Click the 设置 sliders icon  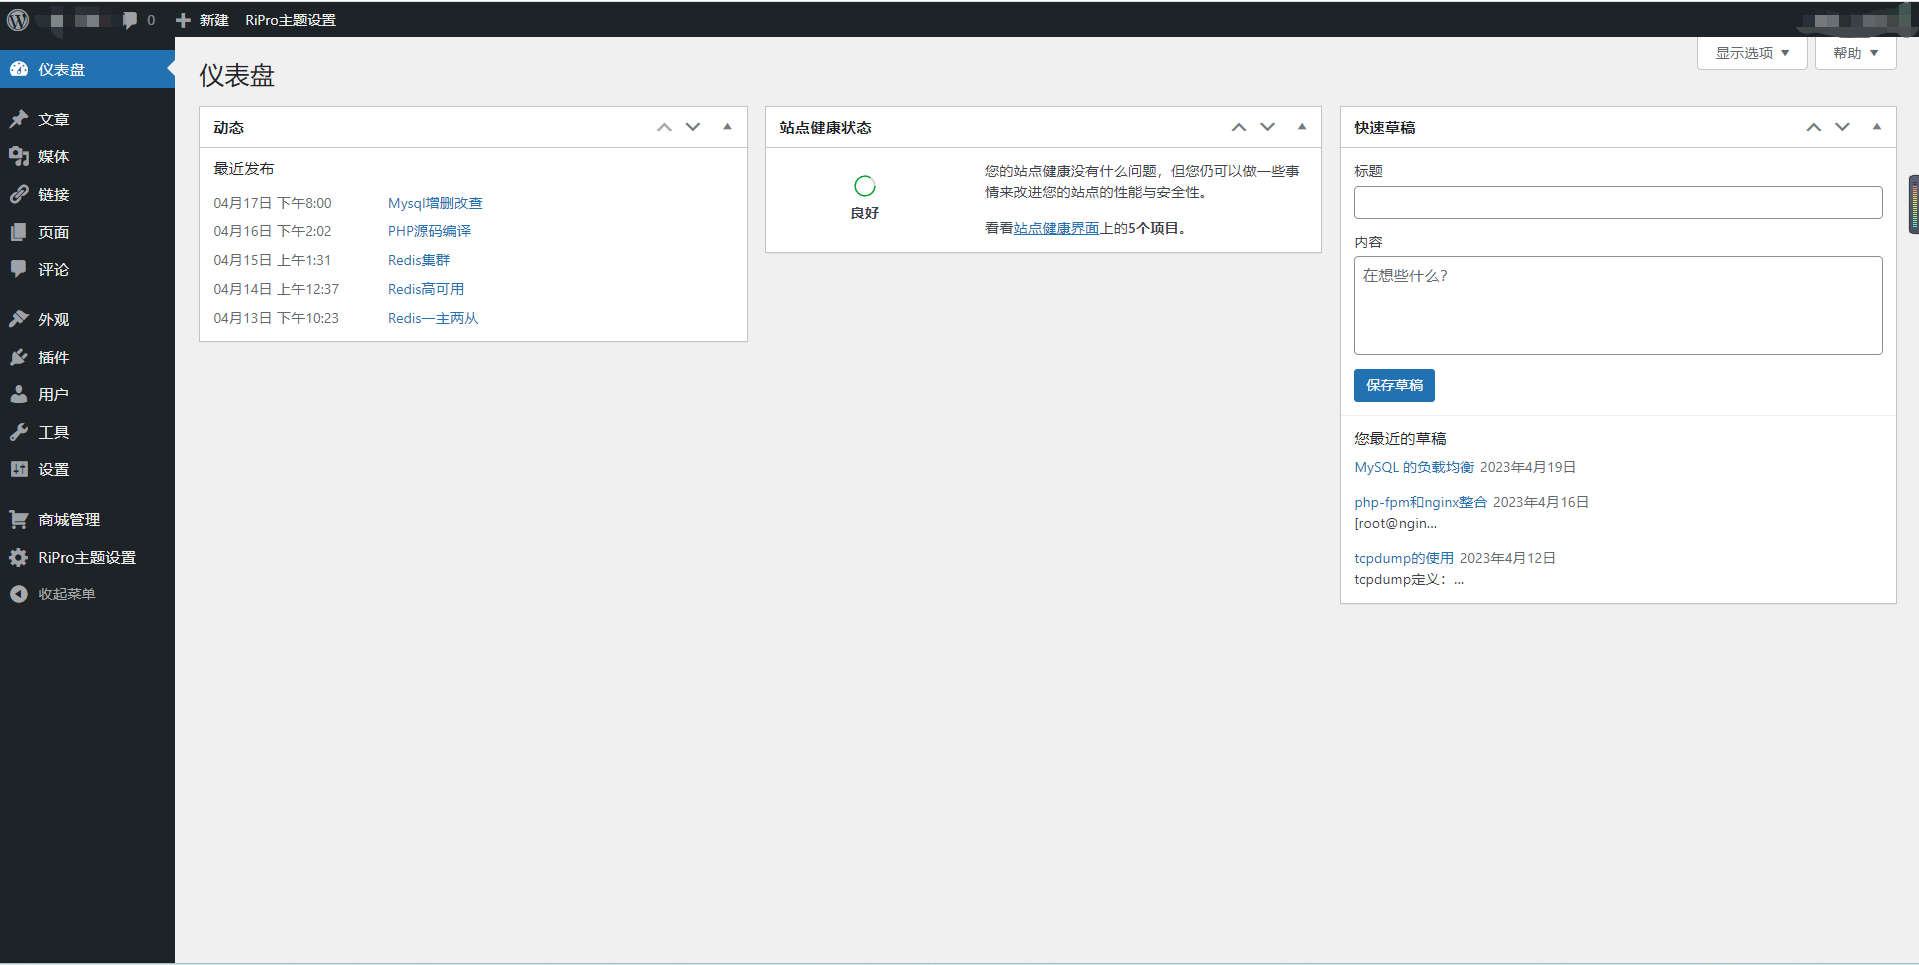point(19,469)
